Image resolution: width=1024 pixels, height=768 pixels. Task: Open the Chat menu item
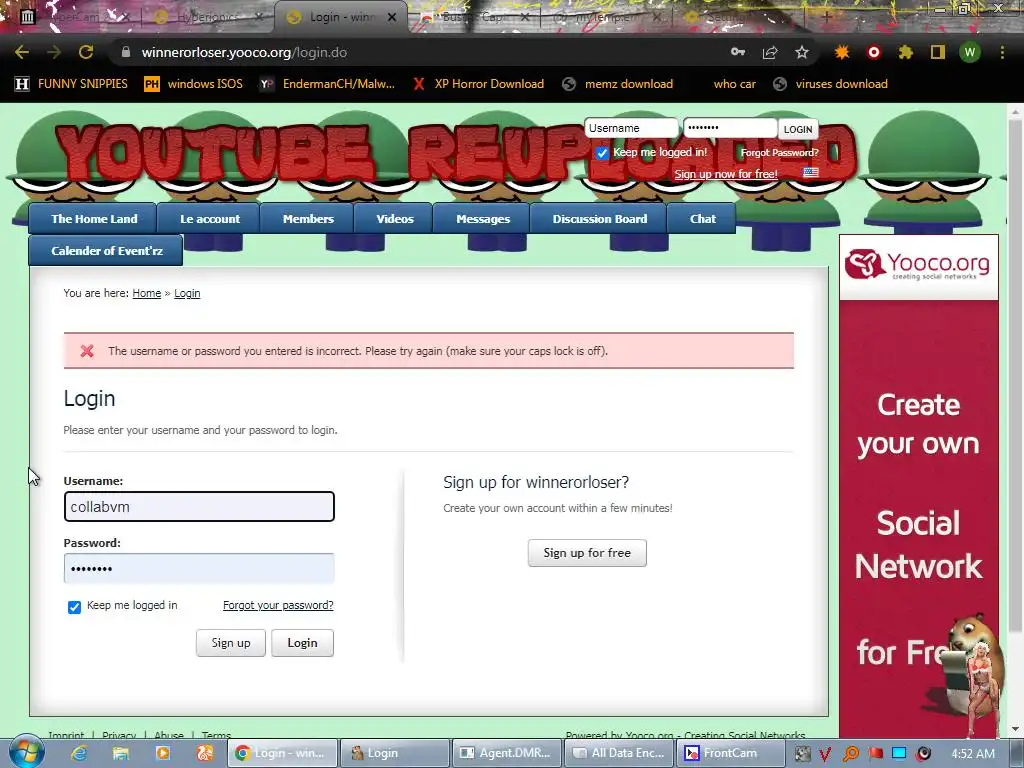click(703, 219)
